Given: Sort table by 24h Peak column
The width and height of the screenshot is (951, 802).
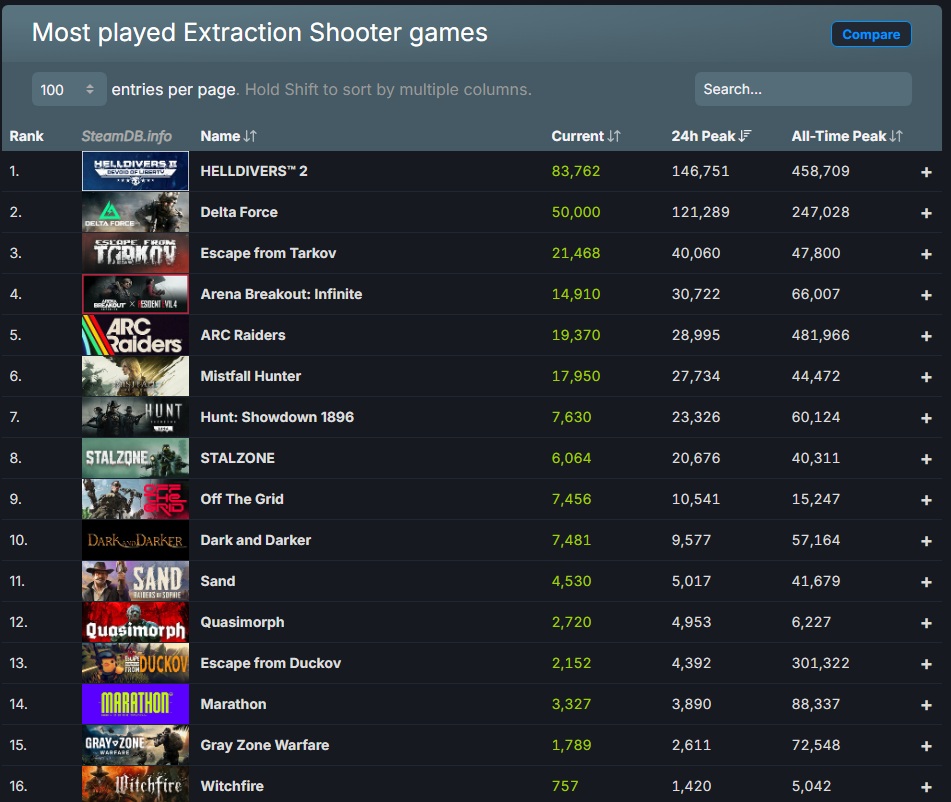Looking at the screenshot, I should coord(711,136).
